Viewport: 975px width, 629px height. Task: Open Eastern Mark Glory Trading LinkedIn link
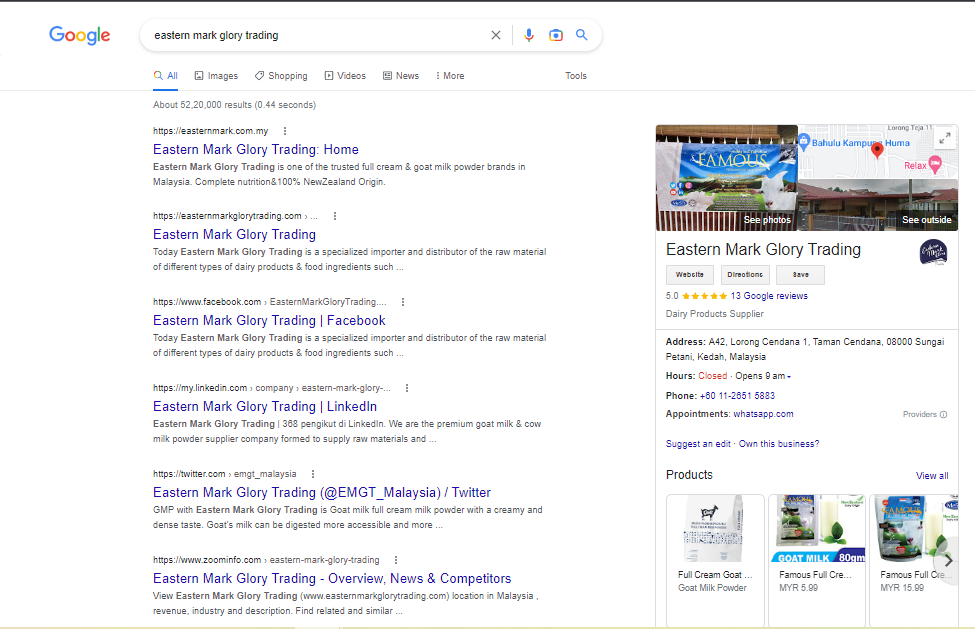pyautogui.click(x=265, y=406)
